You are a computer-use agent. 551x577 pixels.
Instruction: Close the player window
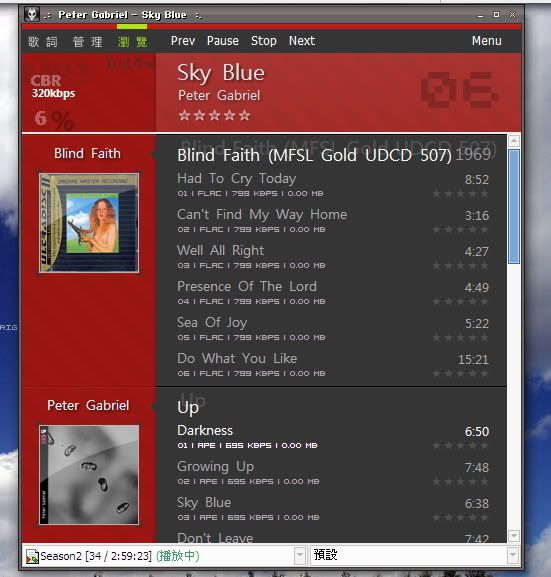pyautogui.click(x=512, y=15)
